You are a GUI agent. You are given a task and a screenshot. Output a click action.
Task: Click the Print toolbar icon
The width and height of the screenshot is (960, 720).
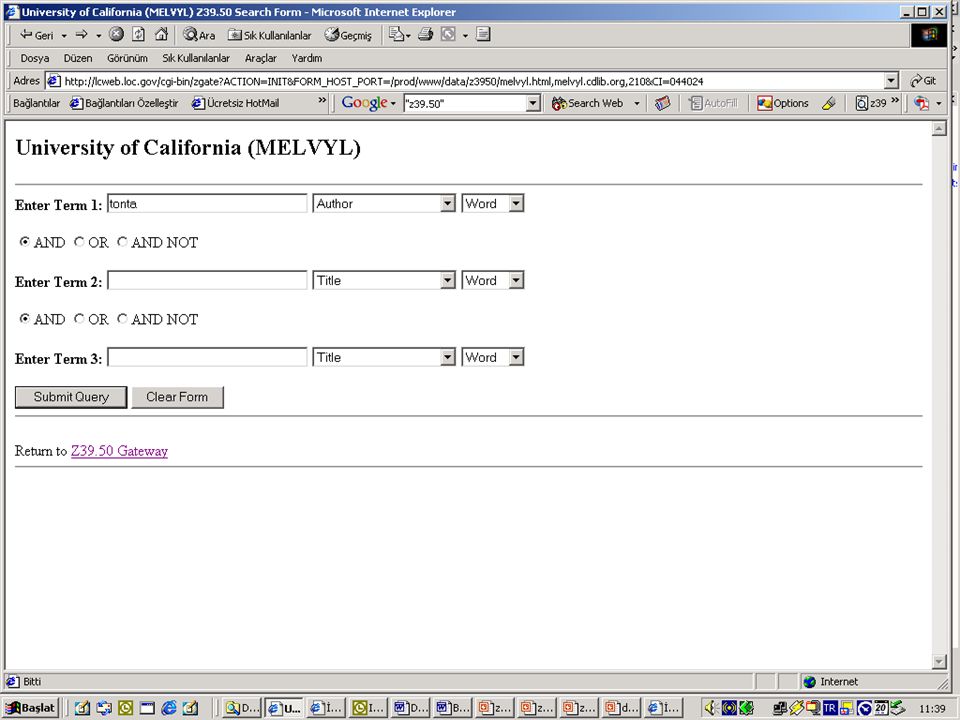point(426,35)
